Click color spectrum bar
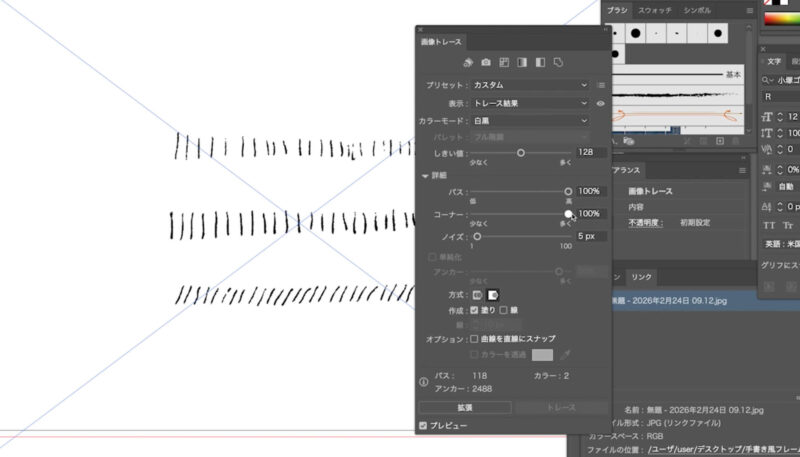 click(x=782, y=19)
